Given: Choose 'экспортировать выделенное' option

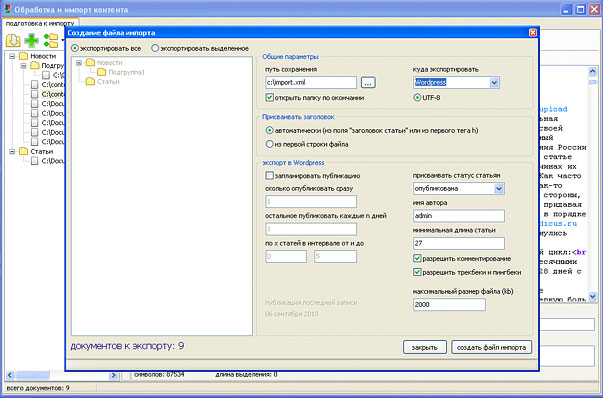Looking at the screenshot, I should (200, 48).
